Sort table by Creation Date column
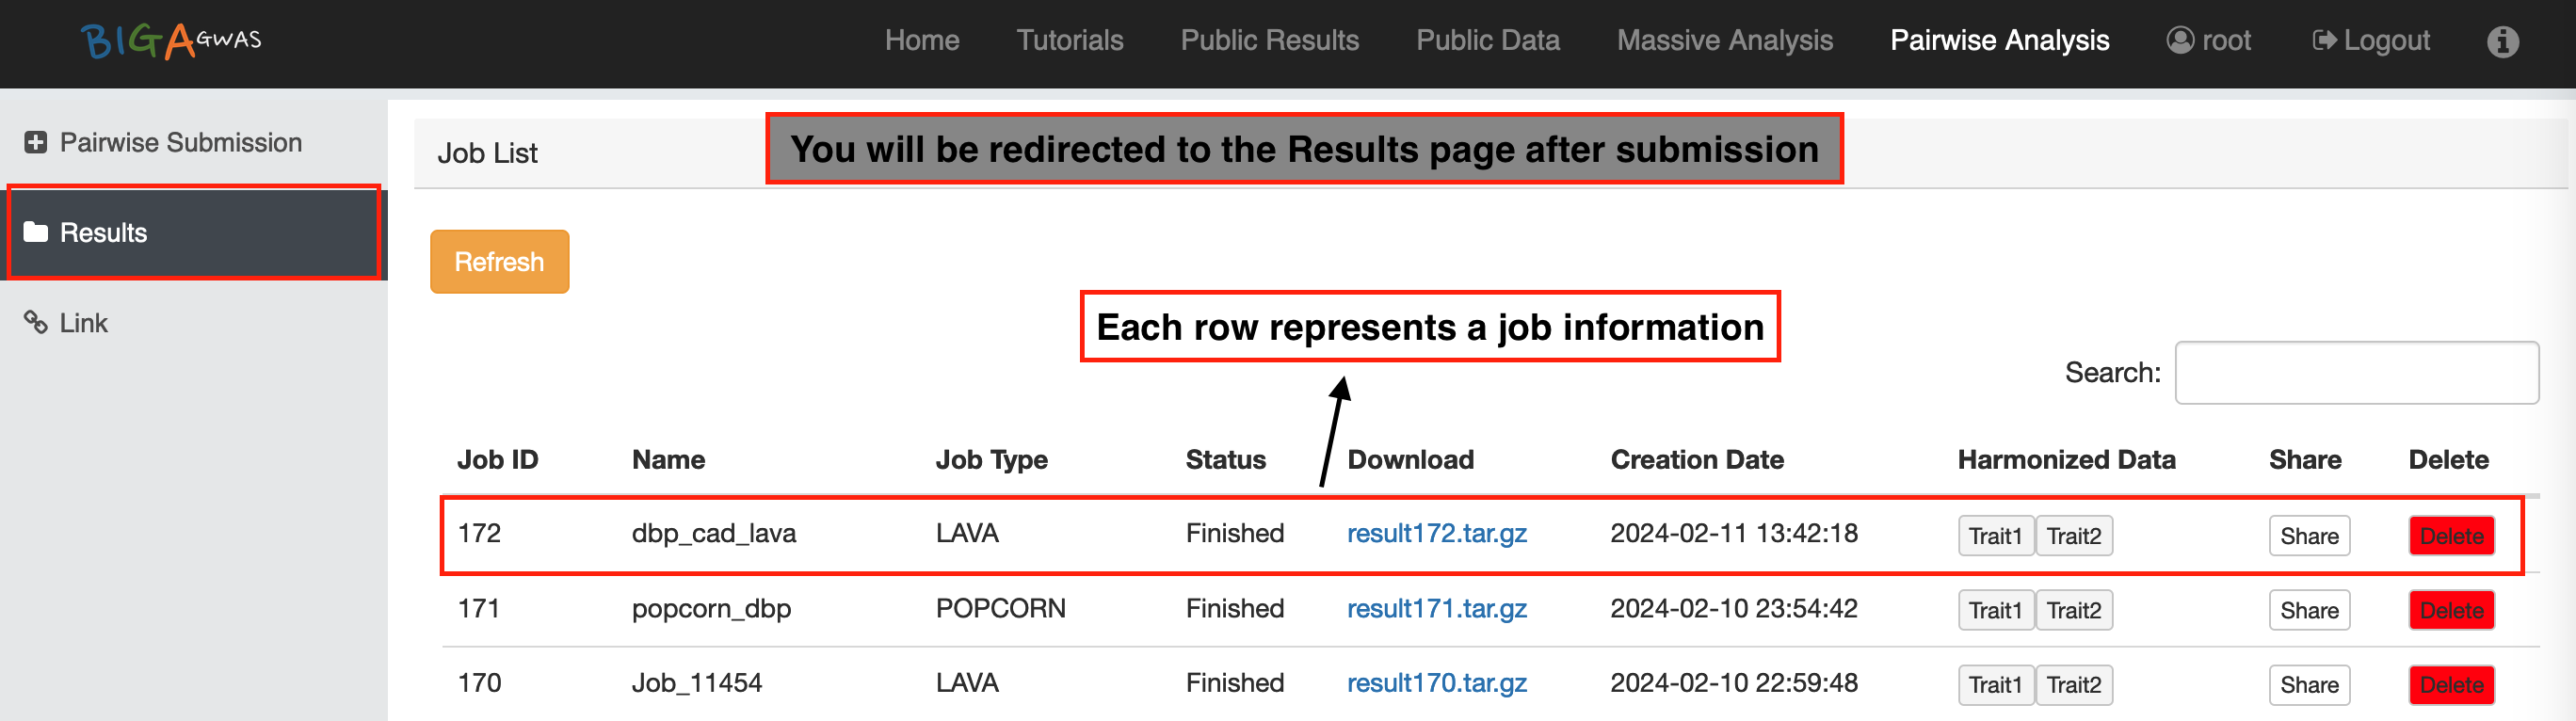2576x721 pixels. point(1696,460)
